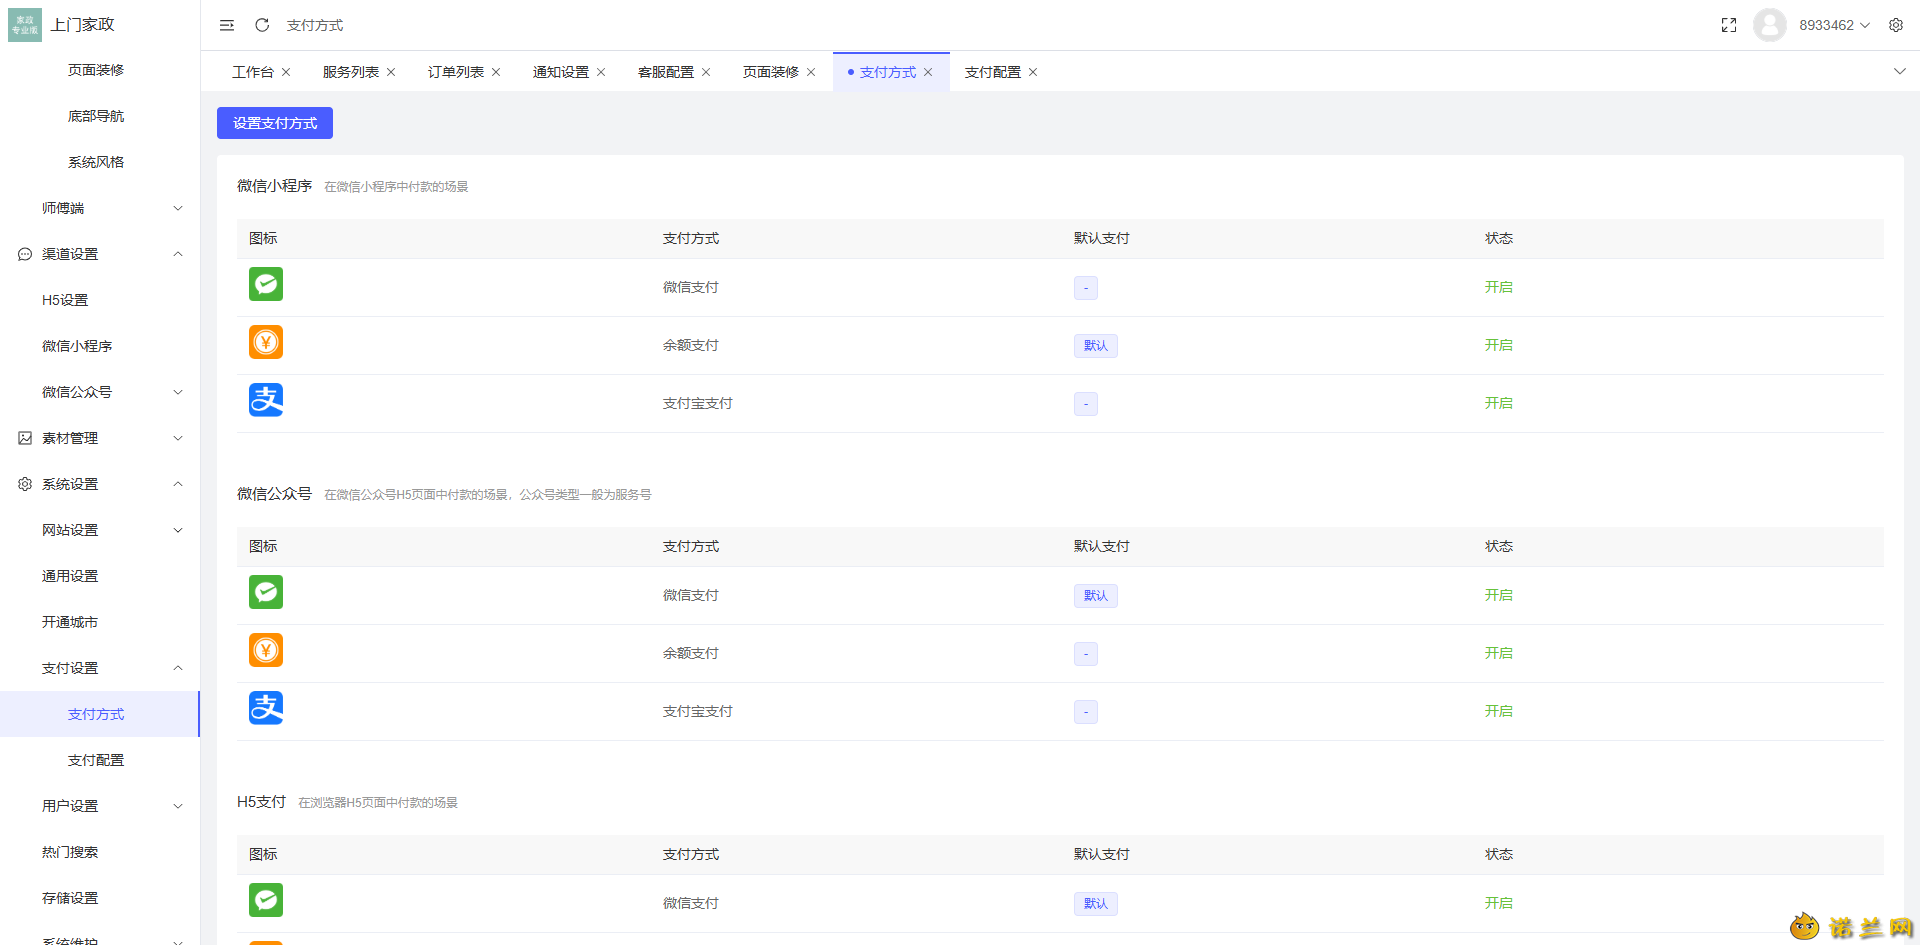Close the 服务列表 tab
Screen dimensions: 1920x945
pyautogui.click(x=391, y=72)
